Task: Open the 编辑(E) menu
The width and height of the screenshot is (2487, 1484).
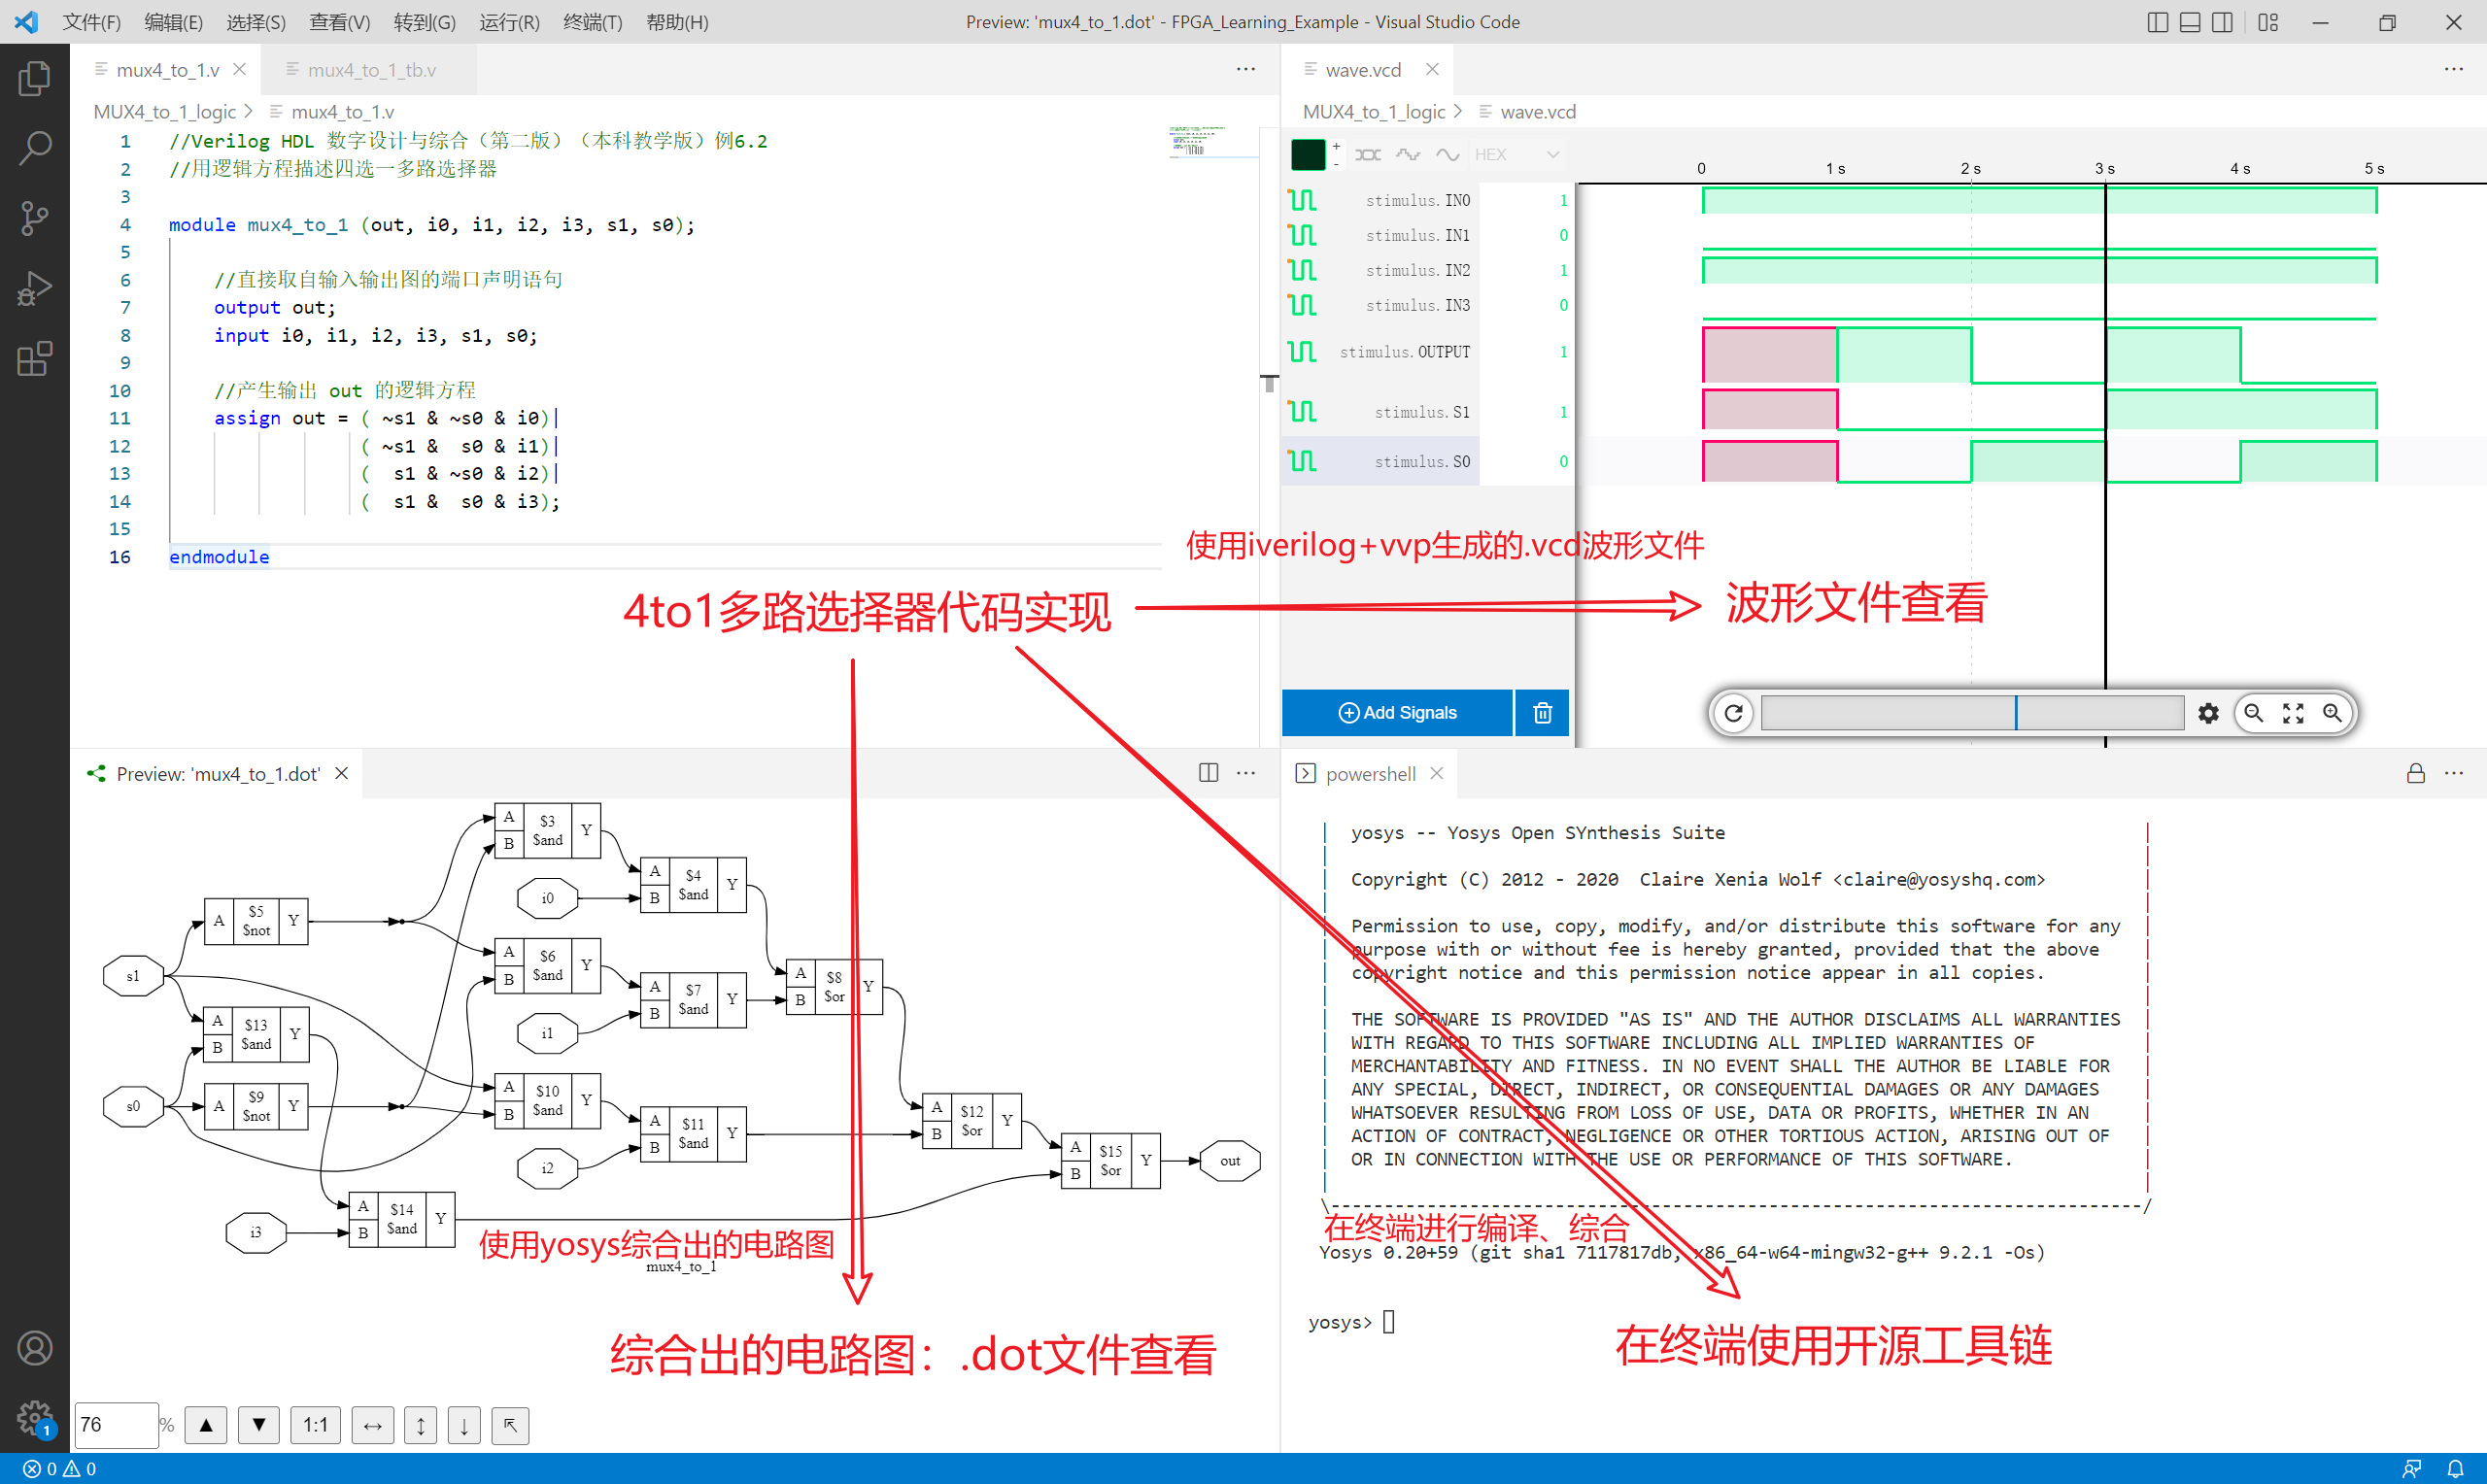Action: coord(173,22)
